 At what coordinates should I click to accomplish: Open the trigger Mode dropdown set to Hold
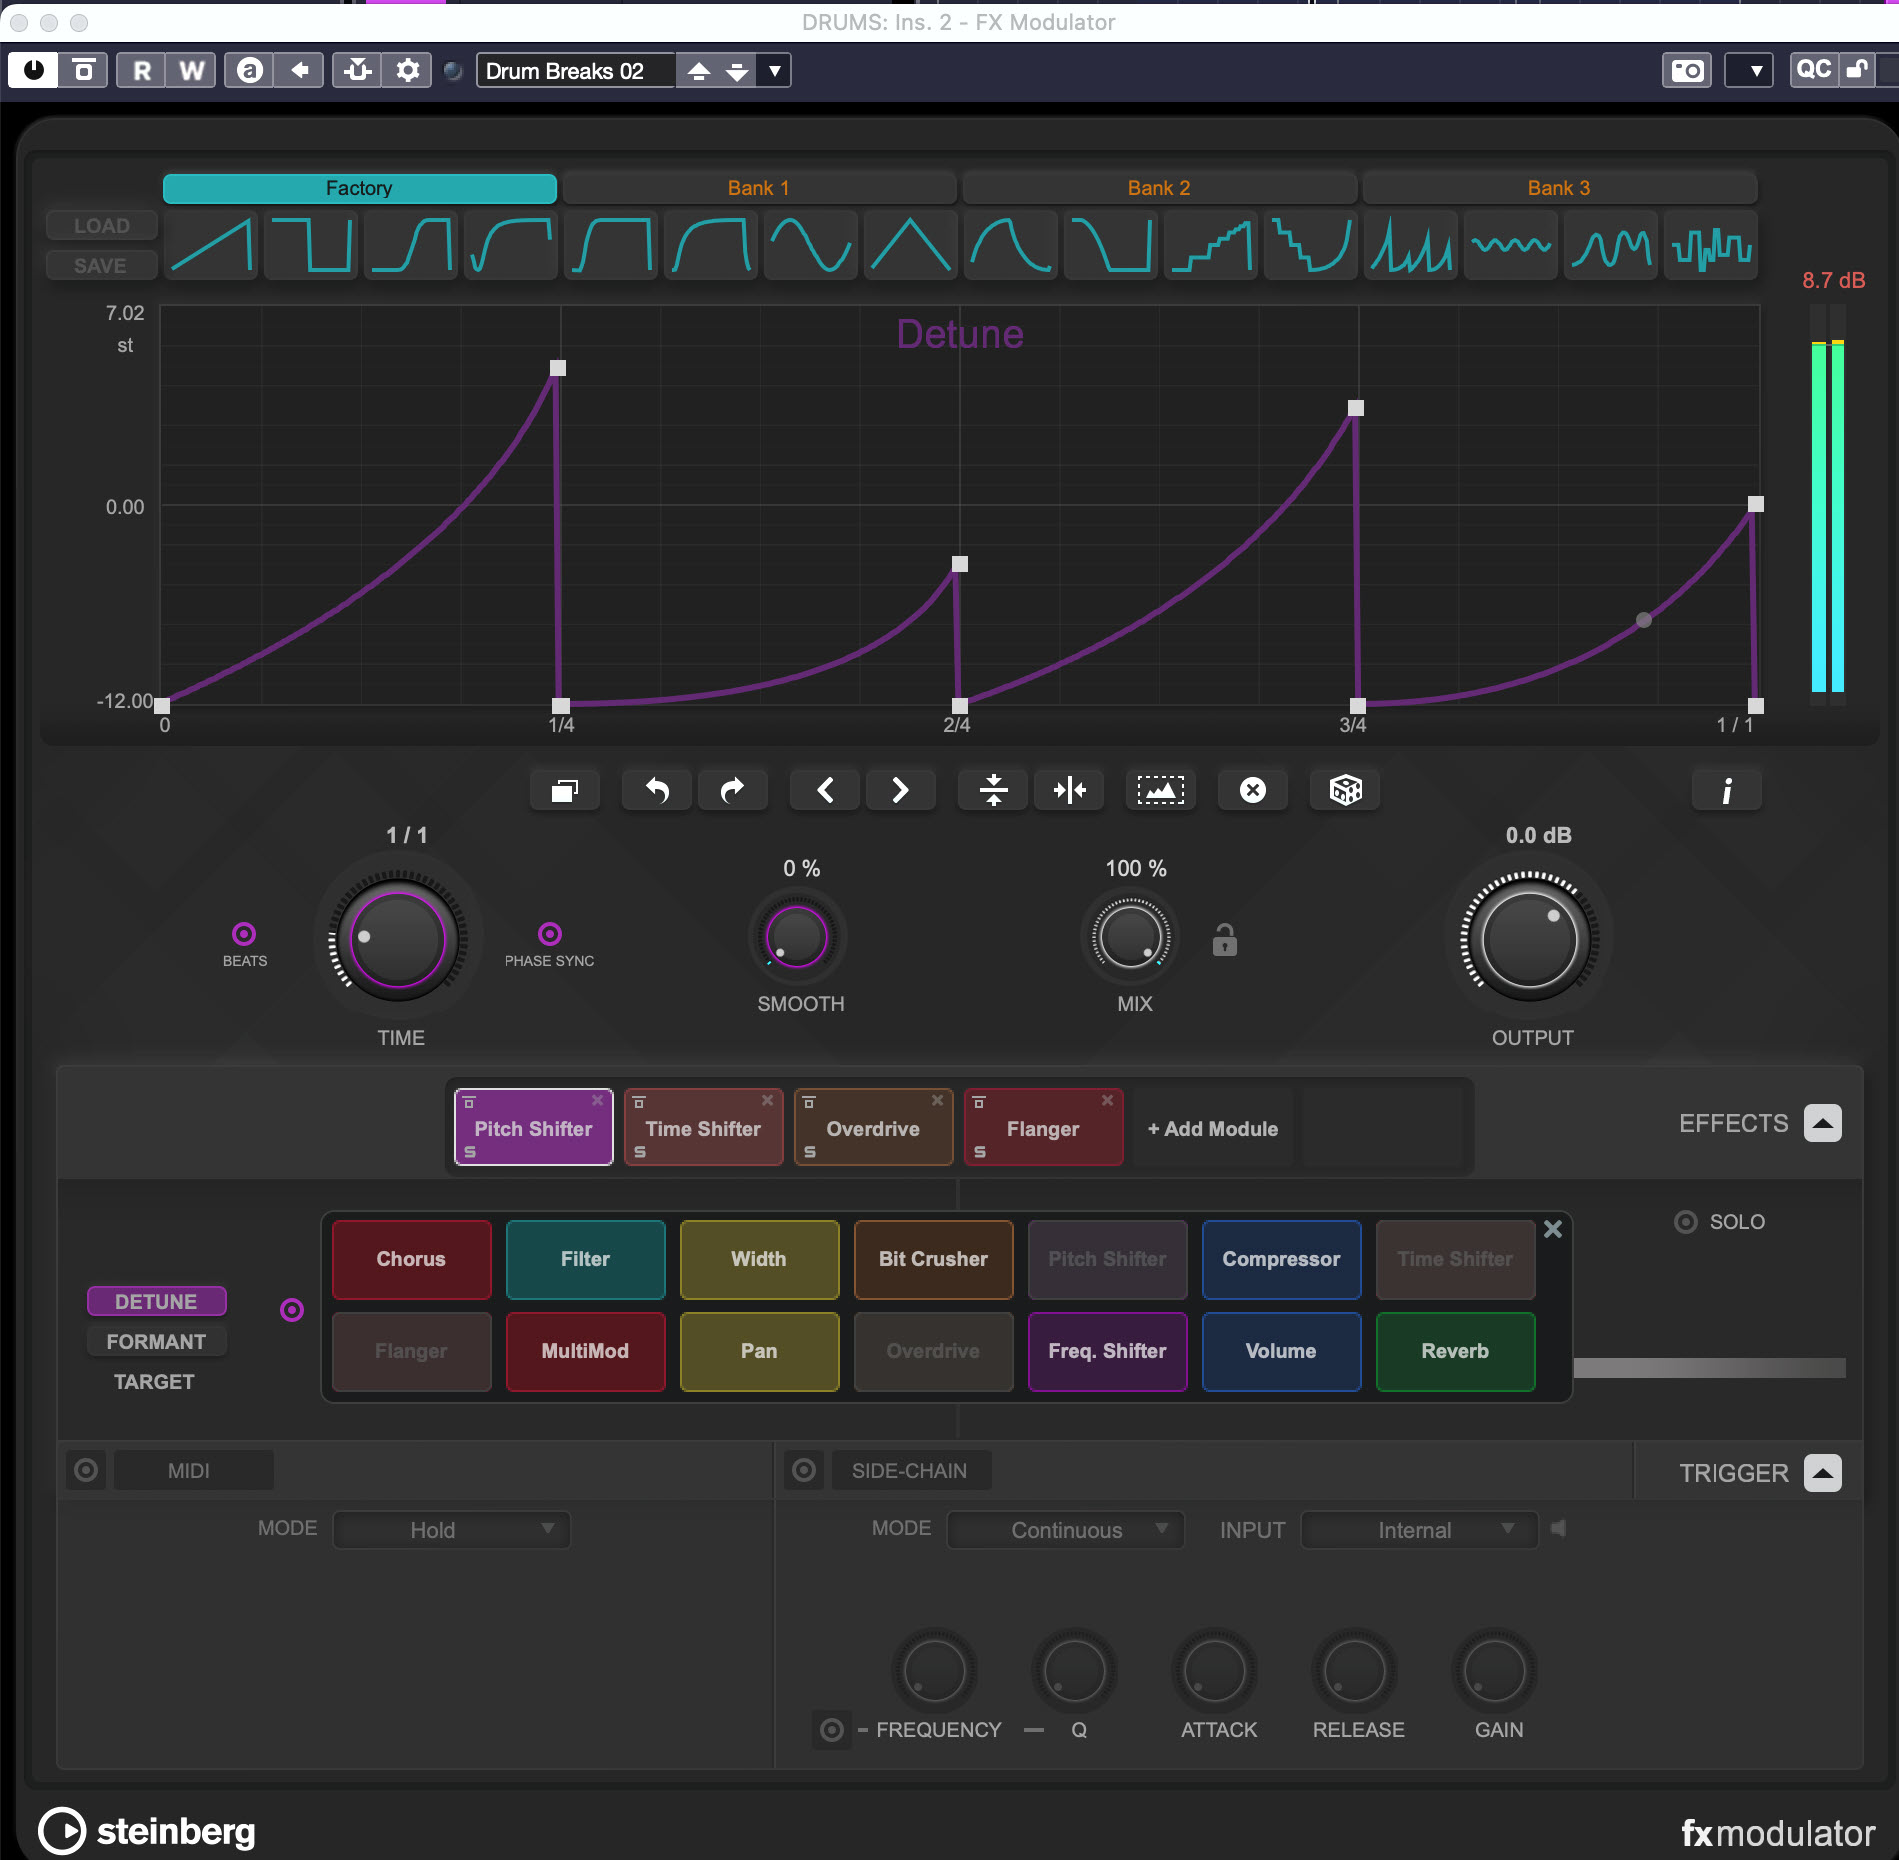click(x=450, y=1529)
